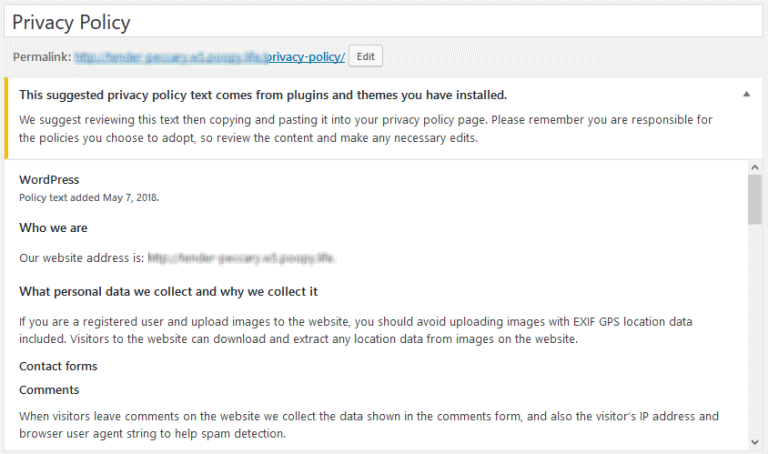Click the scrollbar up arrow

755,167
